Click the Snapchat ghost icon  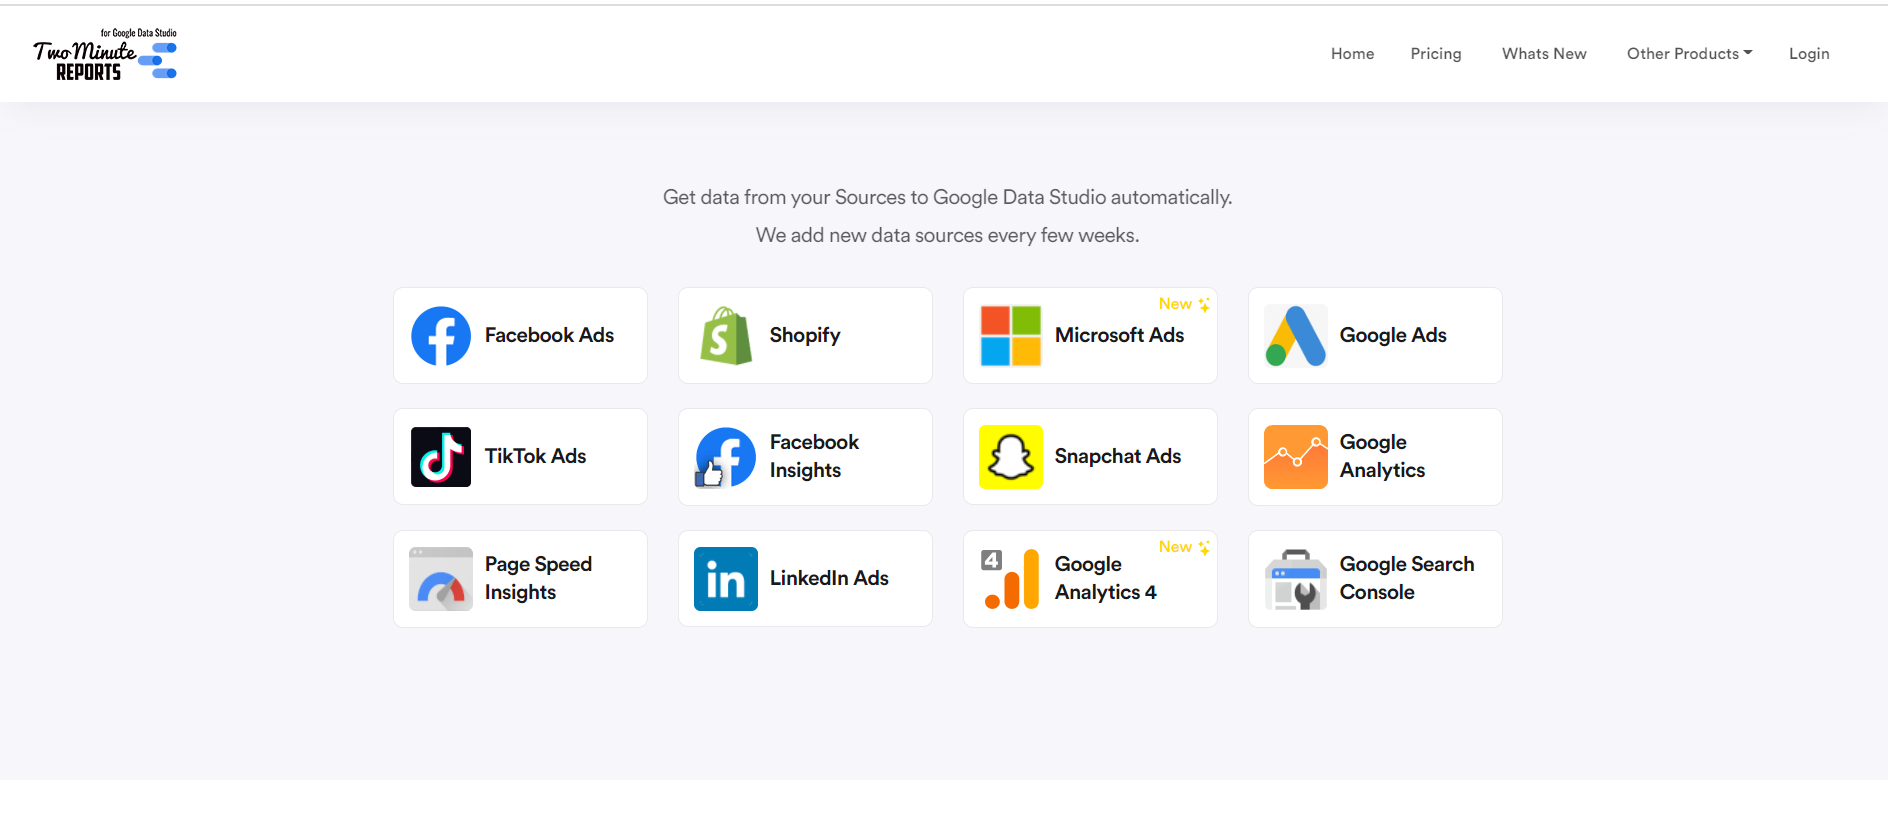pos(1011,457)
